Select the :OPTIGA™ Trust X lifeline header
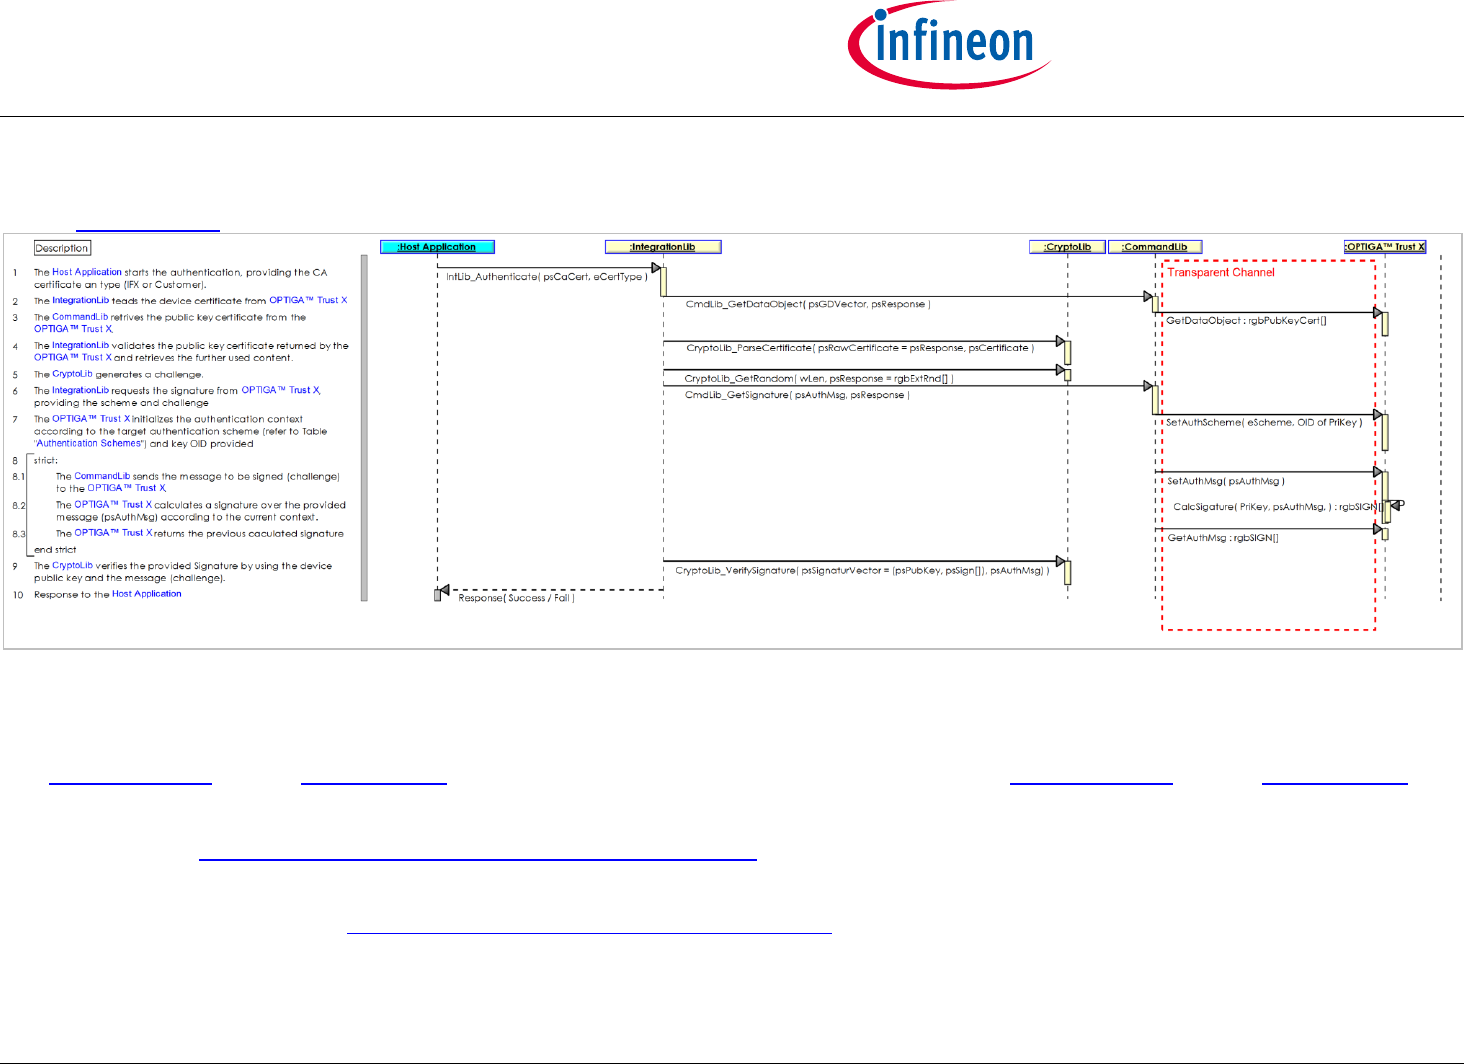Screen dimensions: 1464x1064 tap(1385, 247)
